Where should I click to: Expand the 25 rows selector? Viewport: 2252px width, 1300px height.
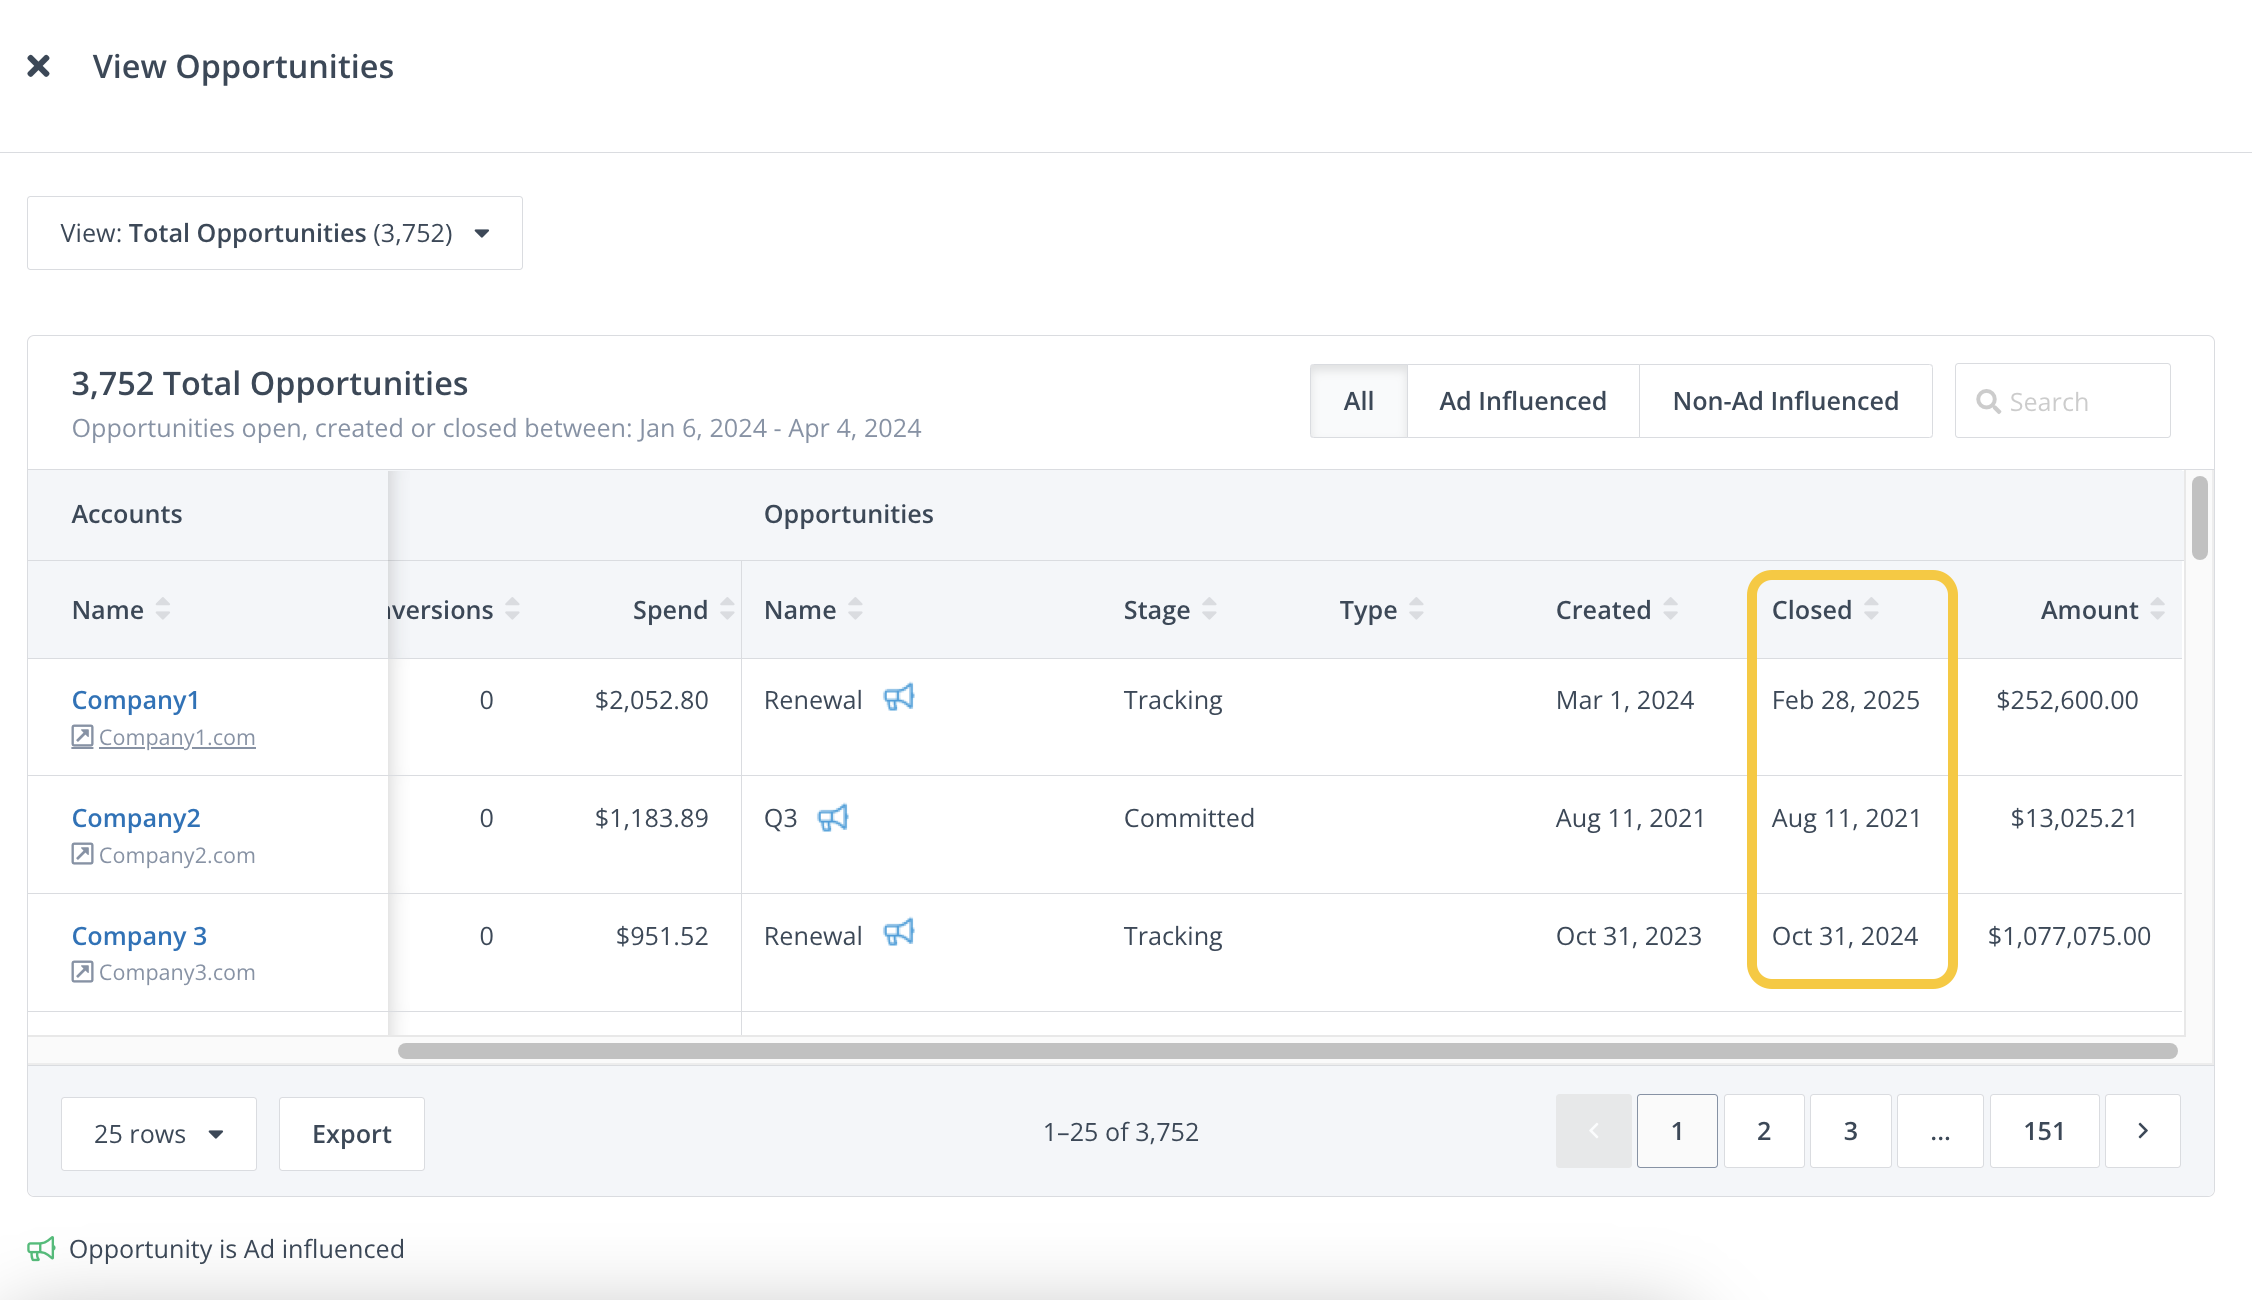(158, 1133)
